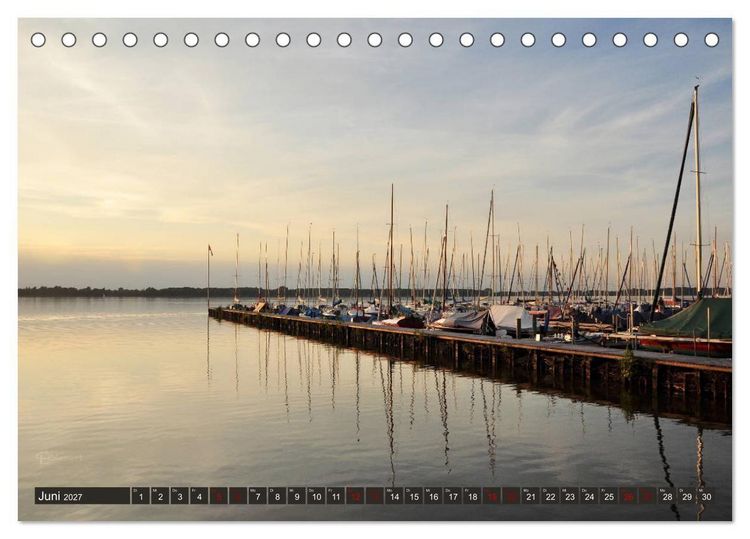This screenshot has width=750, height=539.
Task: Click the leftmost binding hole
Action: point(38,40)
